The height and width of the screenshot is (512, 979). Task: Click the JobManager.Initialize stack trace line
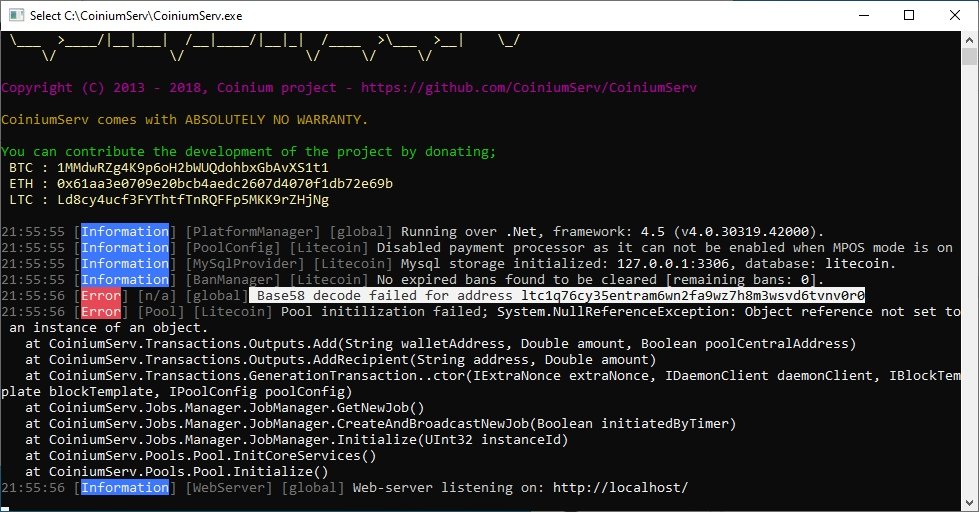coord(297,440)
